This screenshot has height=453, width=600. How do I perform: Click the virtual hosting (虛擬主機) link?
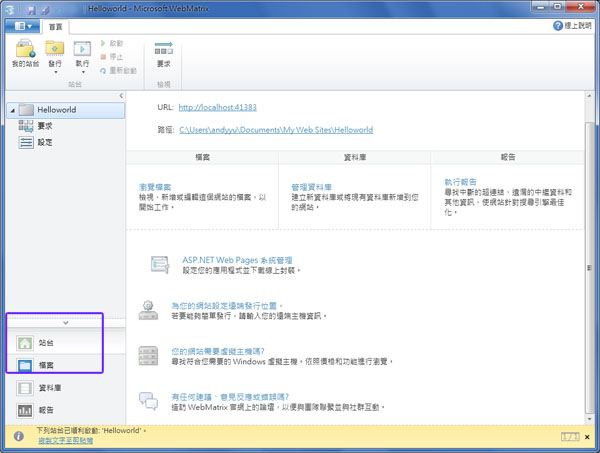pos(218,351)
